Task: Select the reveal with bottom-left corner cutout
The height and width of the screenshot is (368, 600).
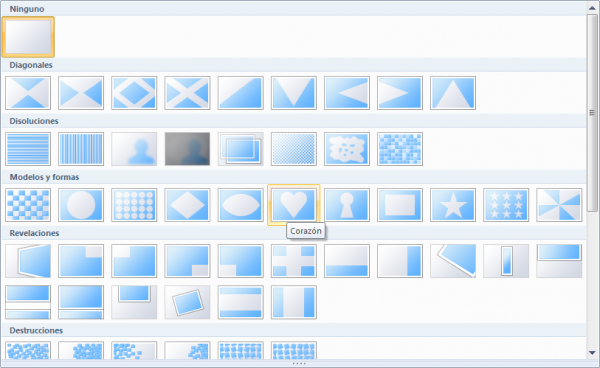Action: tap(241, 261)
